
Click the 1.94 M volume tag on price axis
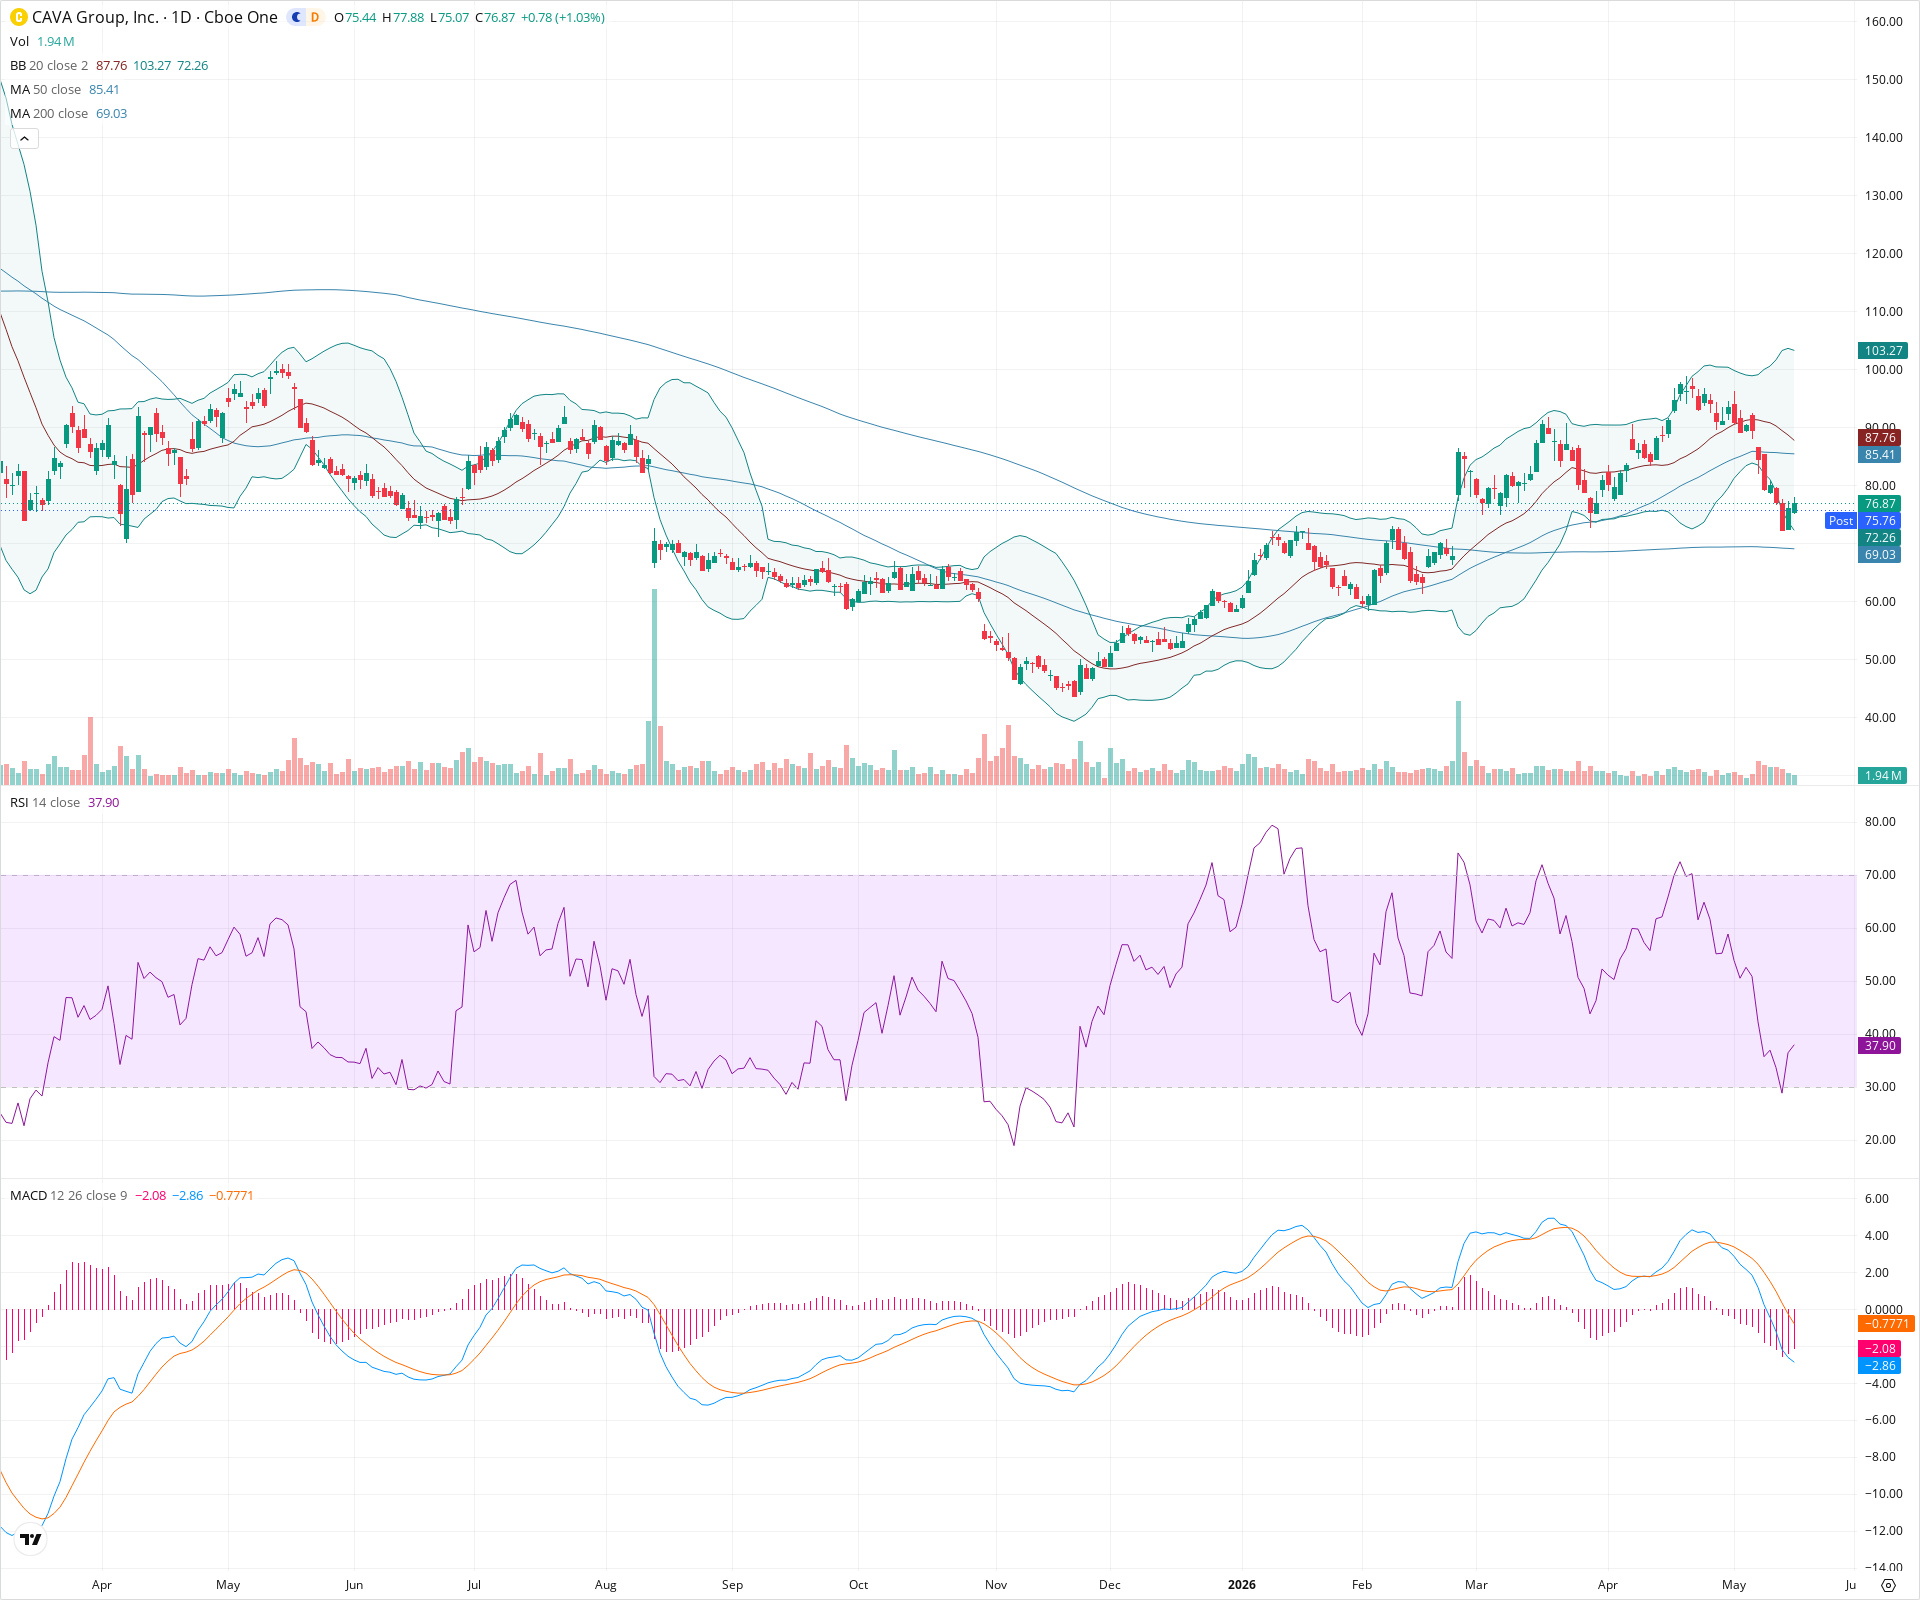coord(1883,776)
